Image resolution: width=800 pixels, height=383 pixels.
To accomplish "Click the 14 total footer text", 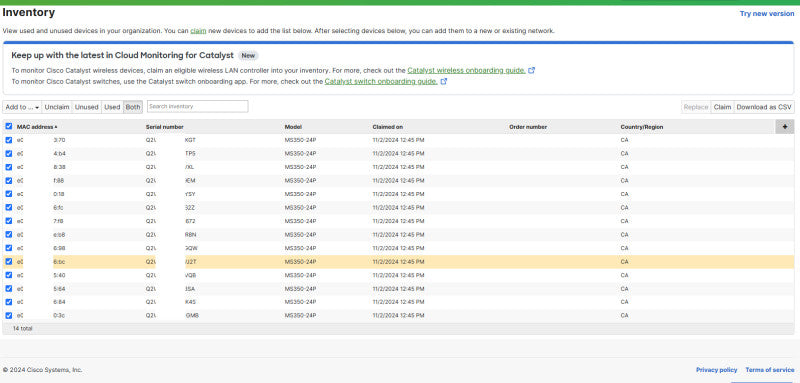I will point(22,329).
